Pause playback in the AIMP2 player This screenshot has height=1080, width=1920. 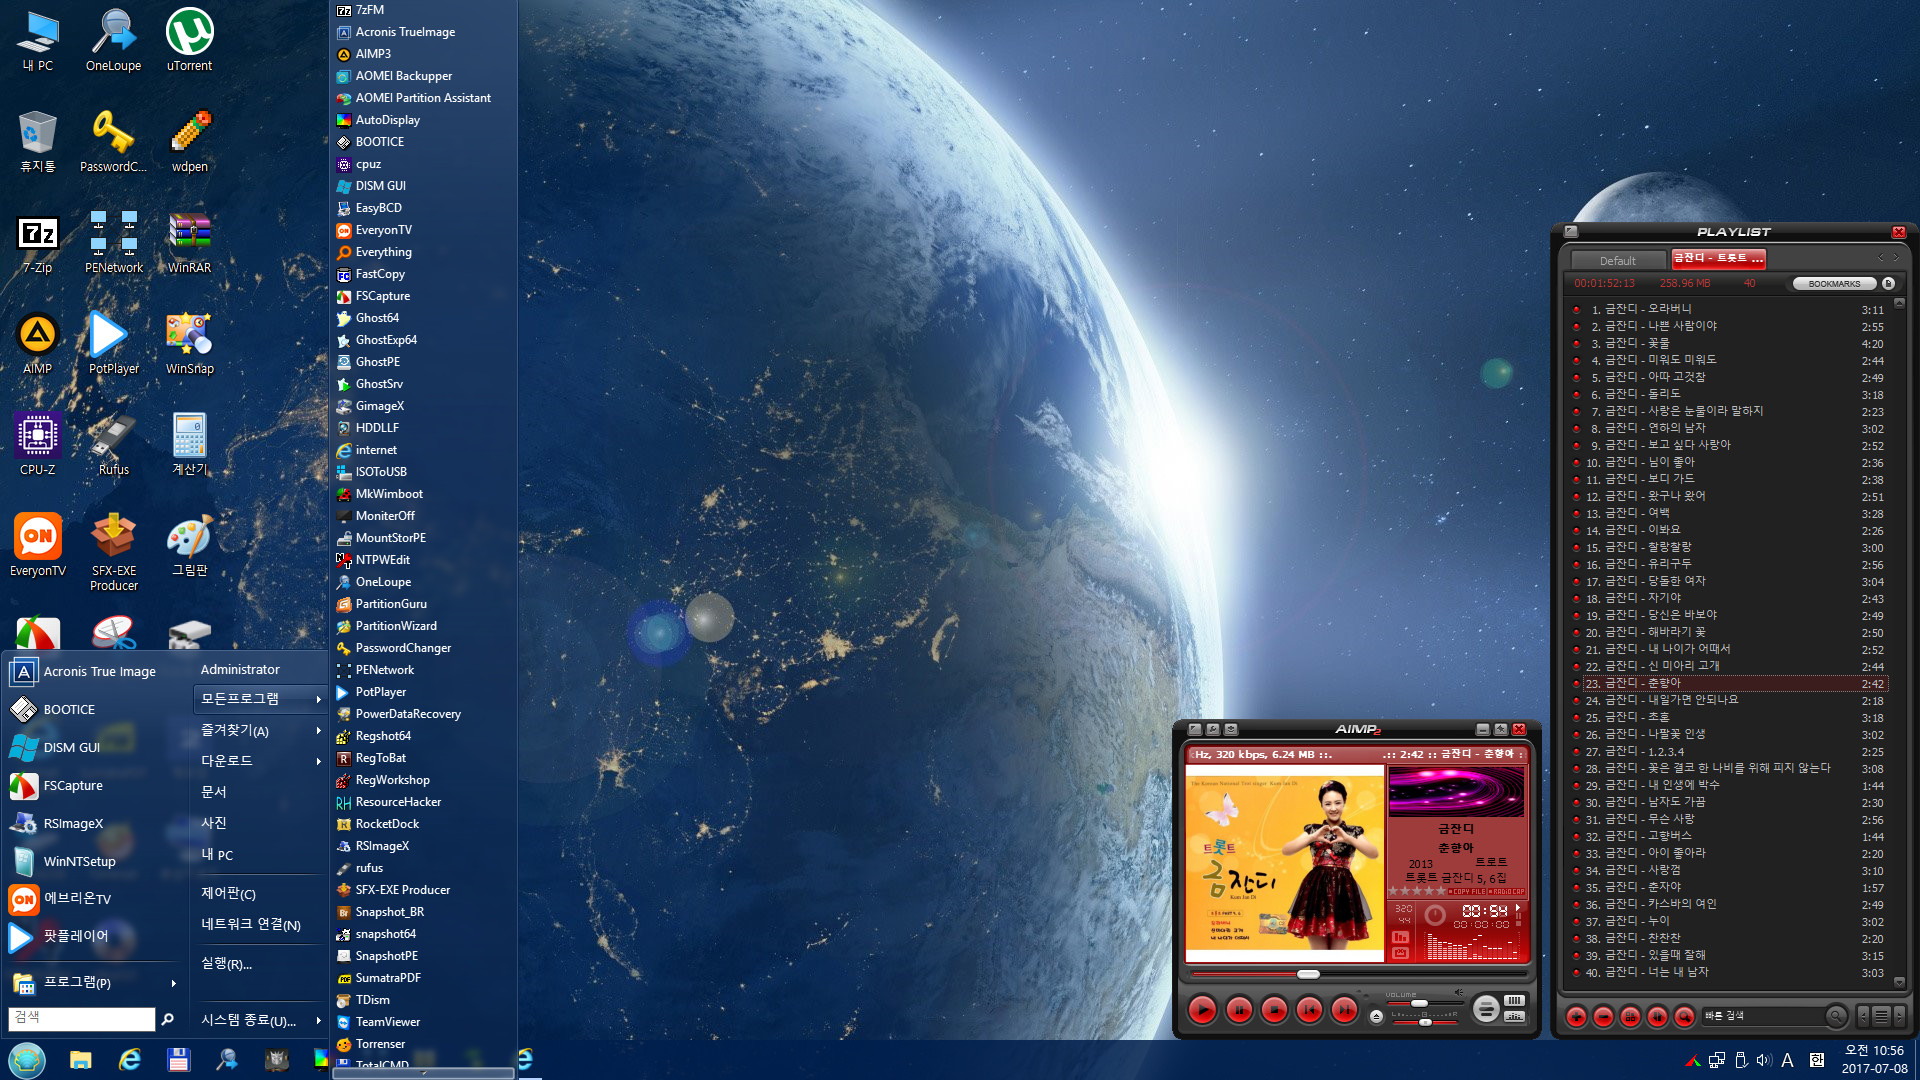pos(1239,1010)
